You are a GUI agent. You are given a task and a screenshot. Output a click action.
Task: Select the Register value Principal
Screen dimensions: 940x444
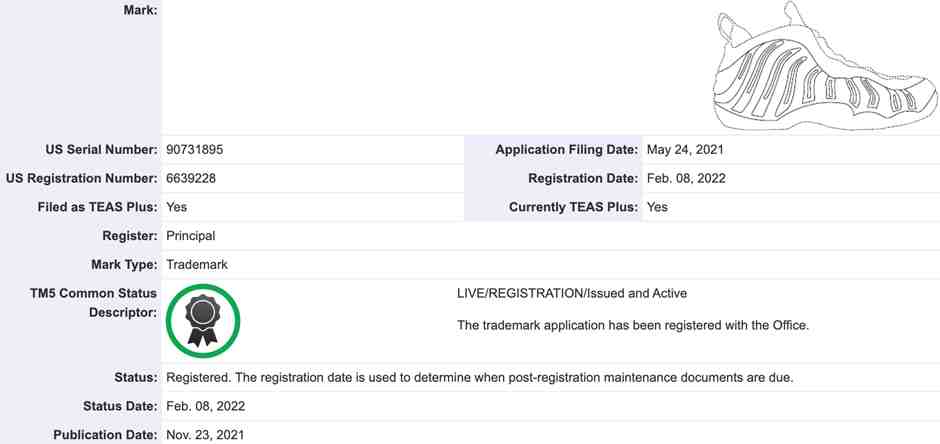(x=191, y=236)
